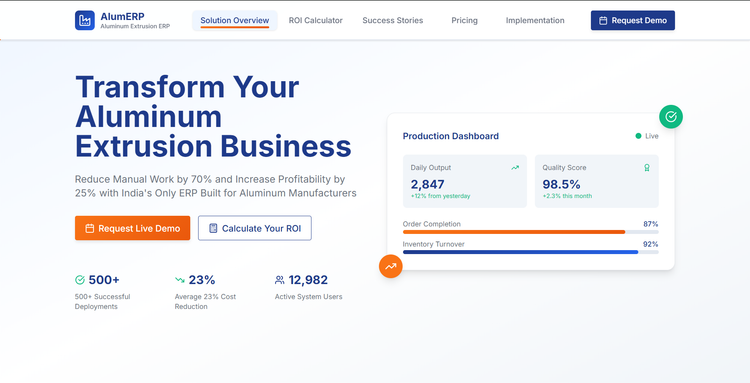Open the Success Stories nav item

pyautogui.click(x=393, y=21)
